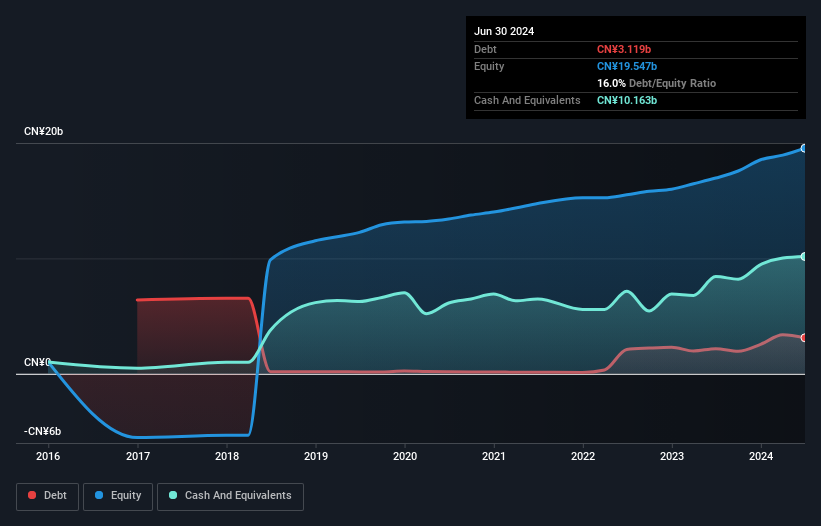Viewport: 821px width, 526px height.
Task: Toggle Cash And Equivalents legend button
Action: click(x=230, y=496)
